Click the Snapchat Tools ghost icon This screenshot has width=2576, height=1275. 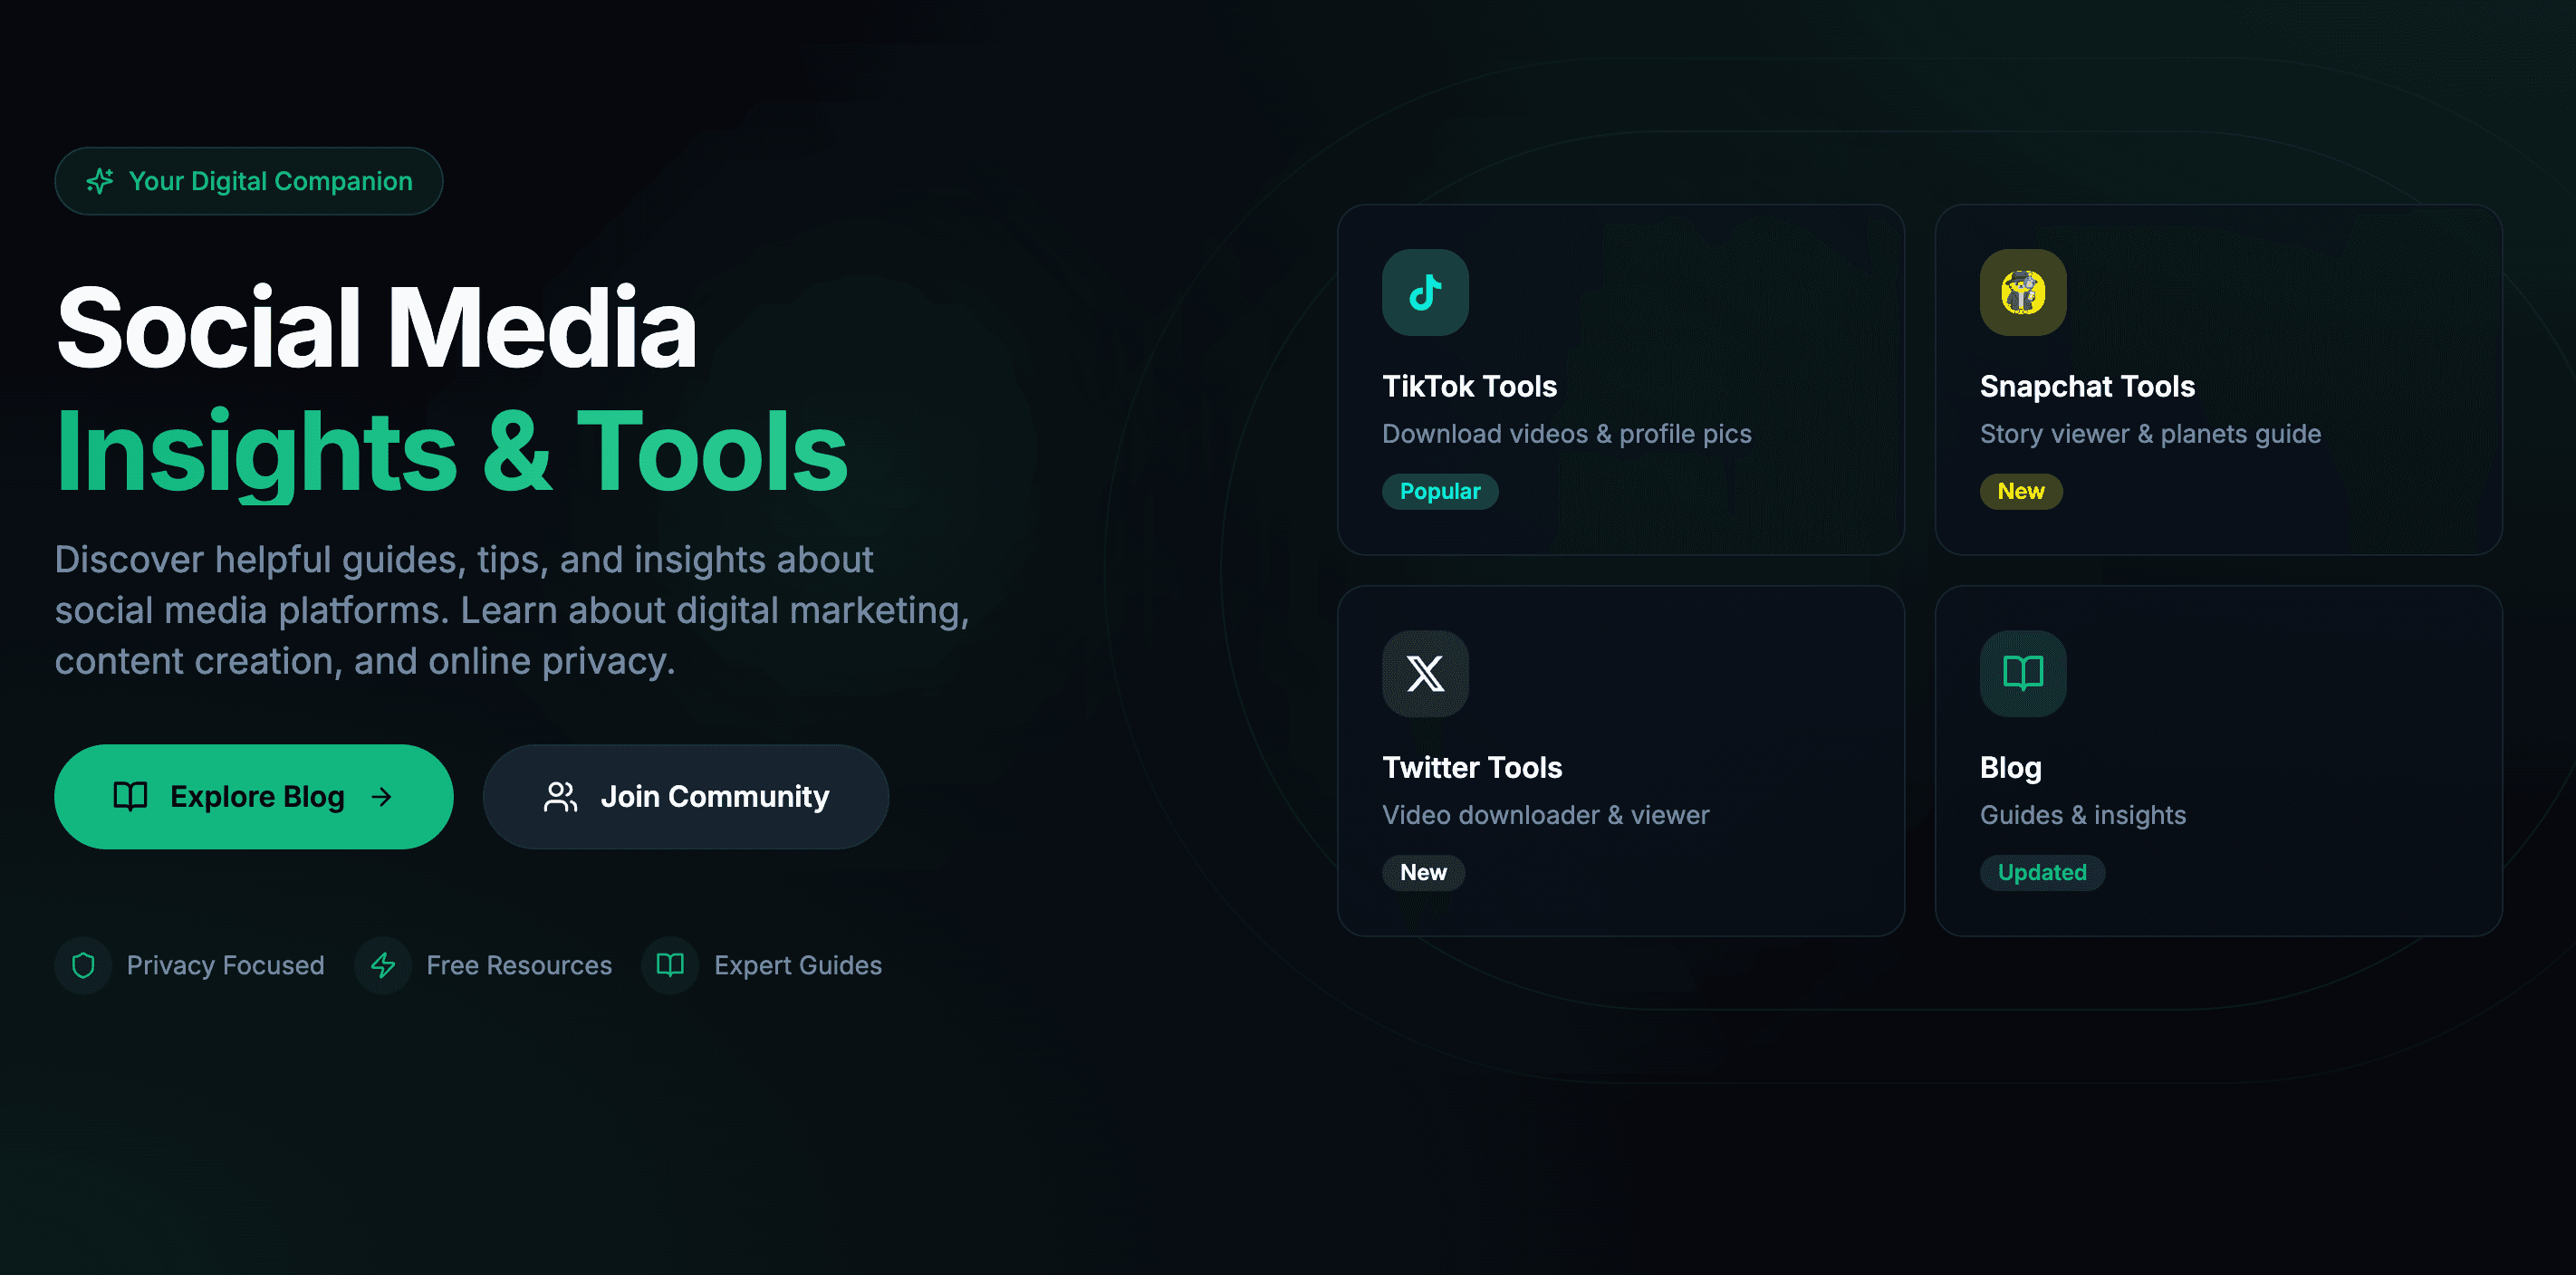2023,292
